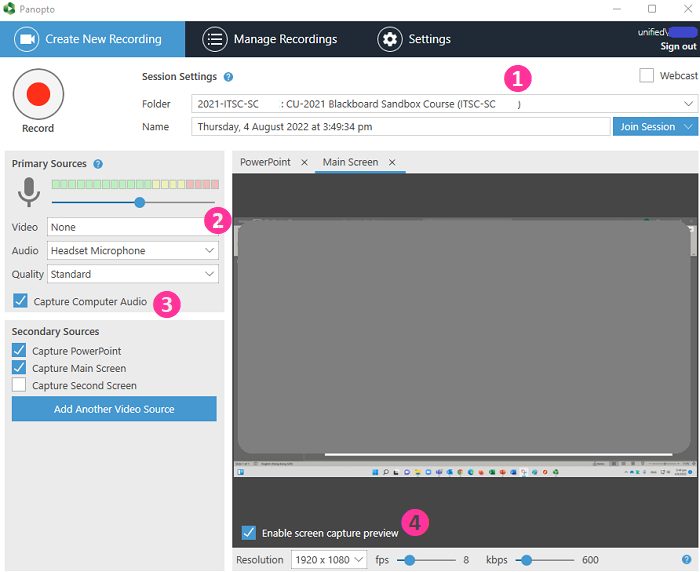Click the Main Screen capture preview

pyautogui.click(x=465, y=347)
